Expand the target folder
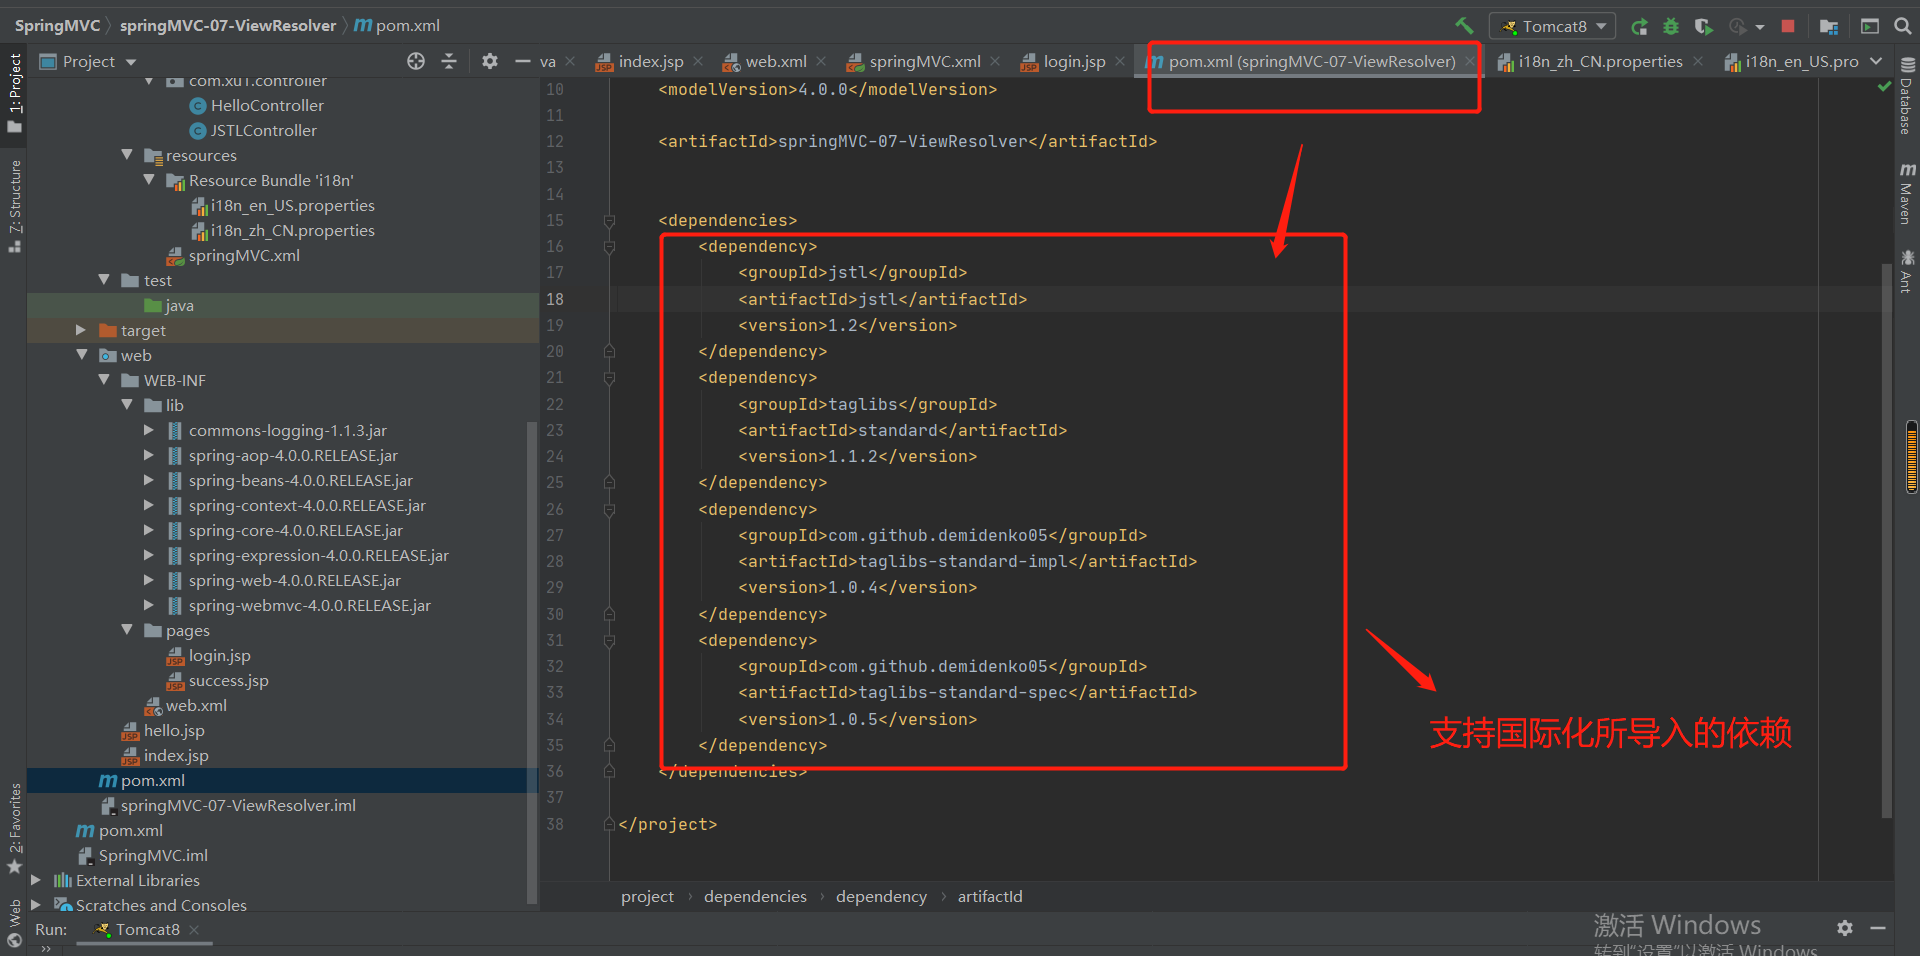Image resolution: width=1920 pixels, height=956 pixels. (x=81, y=330)
